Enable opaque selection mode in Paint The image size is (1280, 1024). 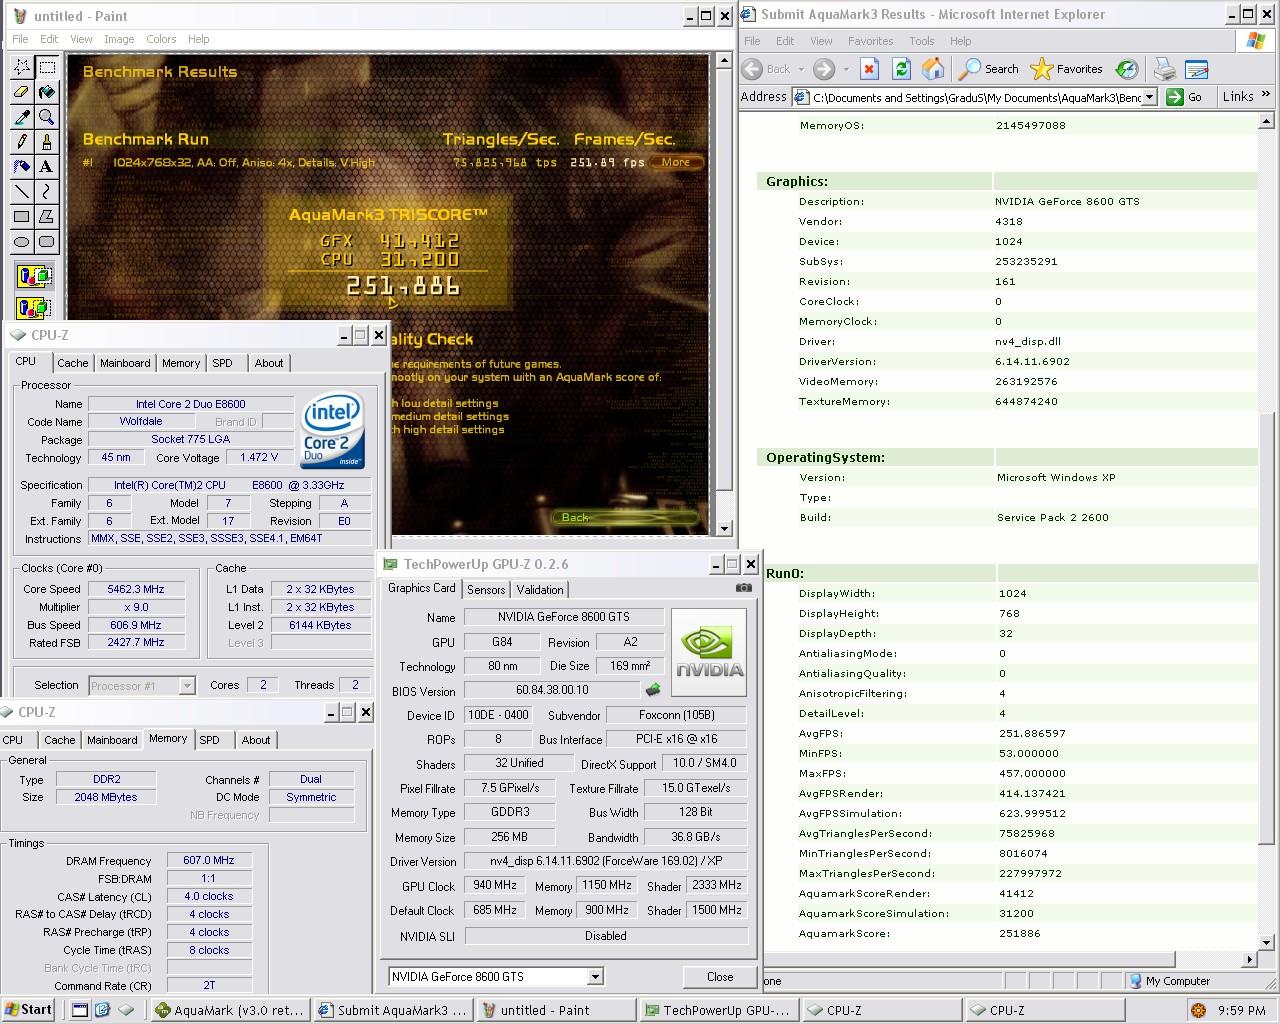(x=34, y=277)
